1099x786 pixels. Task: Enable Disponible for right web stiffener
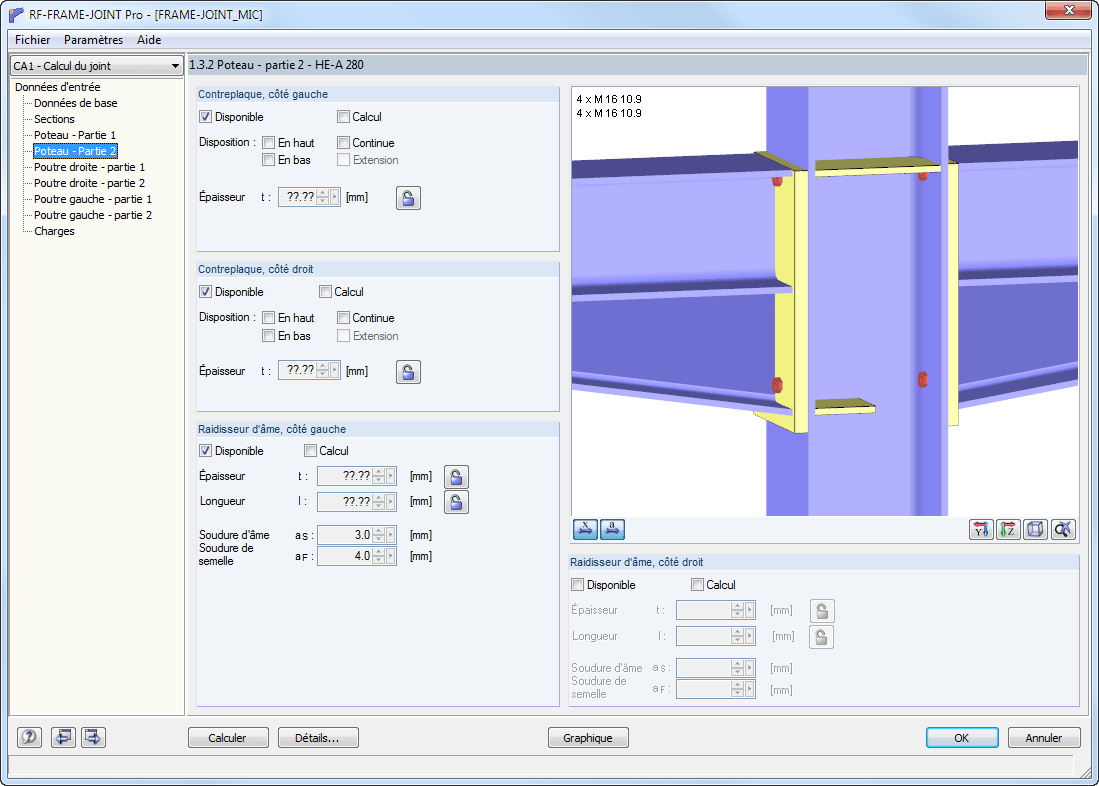[578, 585]
